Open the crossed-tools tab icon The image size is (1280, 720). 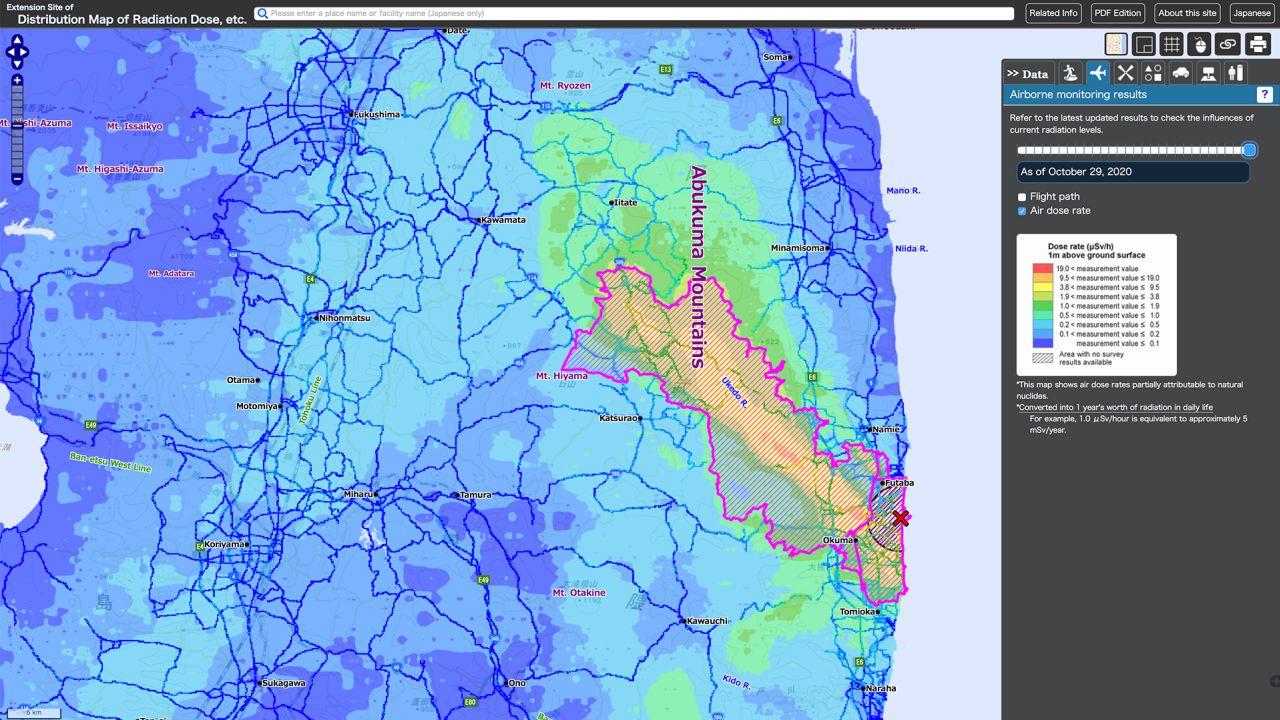pos(1126,73)
